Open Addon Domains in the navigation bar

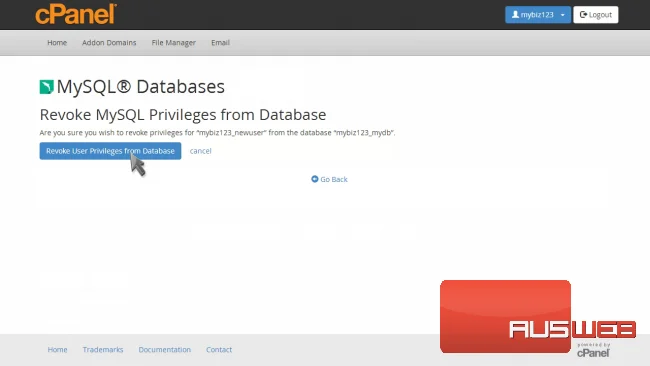(109, 43)
